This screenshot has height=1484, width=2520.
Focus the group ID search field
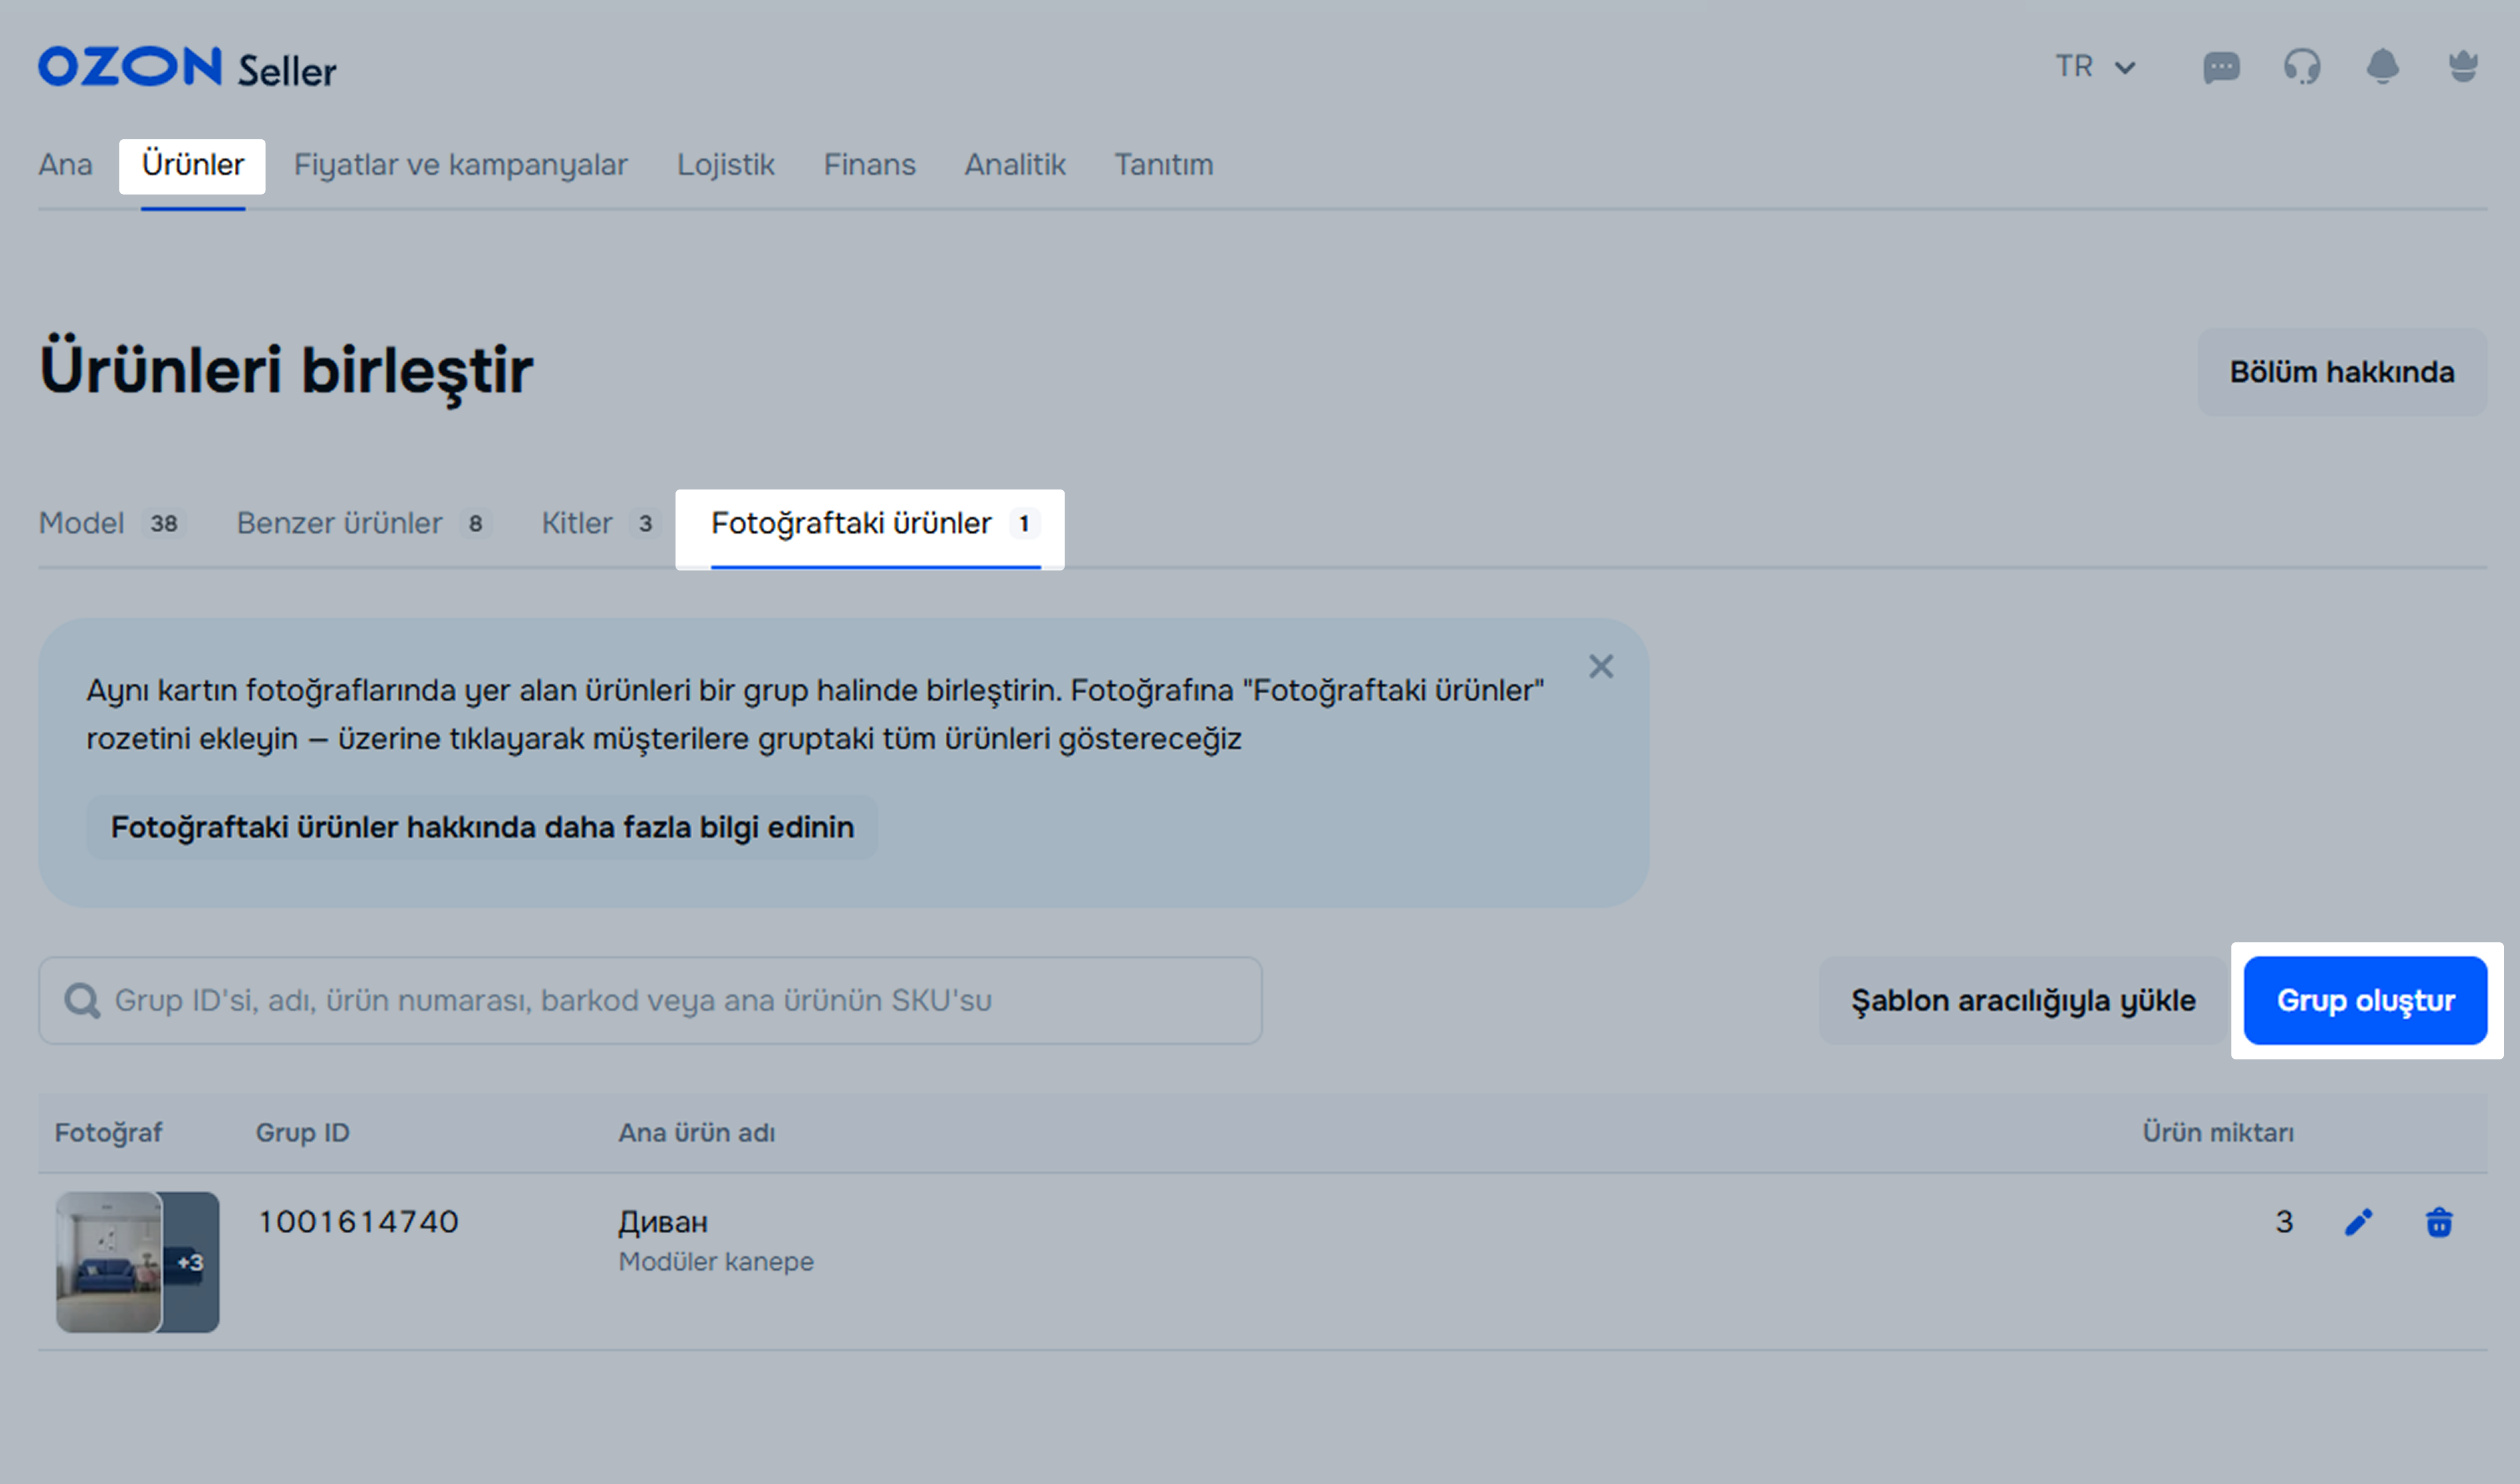650,1001
